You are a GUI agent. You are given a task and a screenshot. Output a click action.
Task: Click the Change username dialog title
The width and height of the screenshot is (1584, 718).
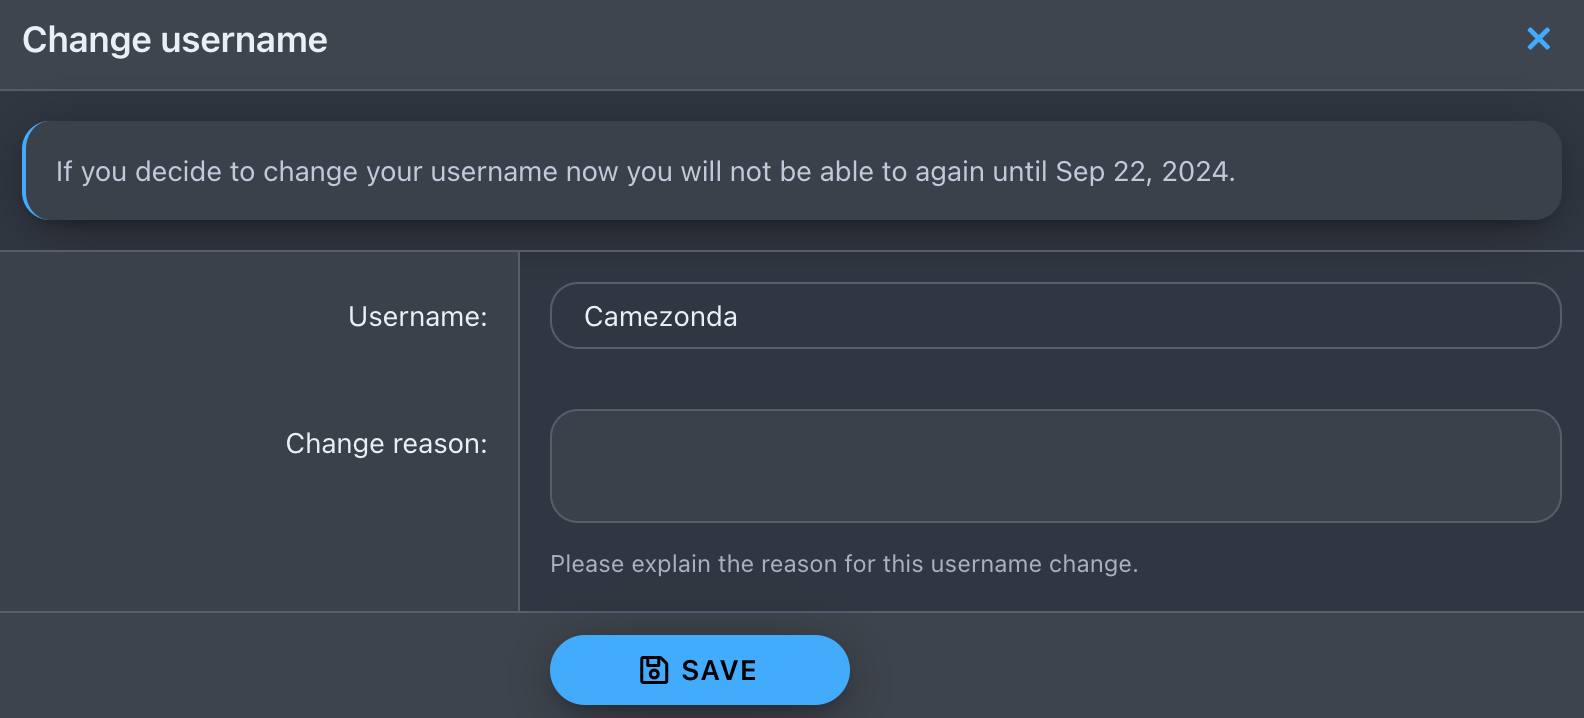[x=175, y=40]
